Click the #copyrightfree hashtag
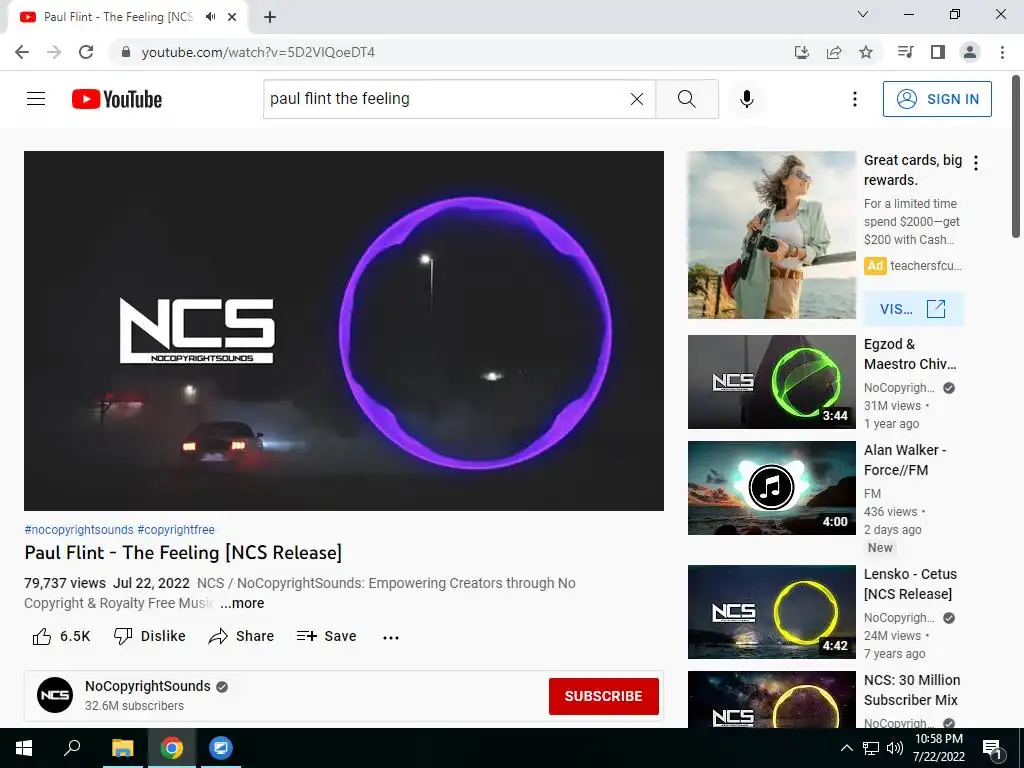Screen dimensions: 1024x768 click(176, 530)
